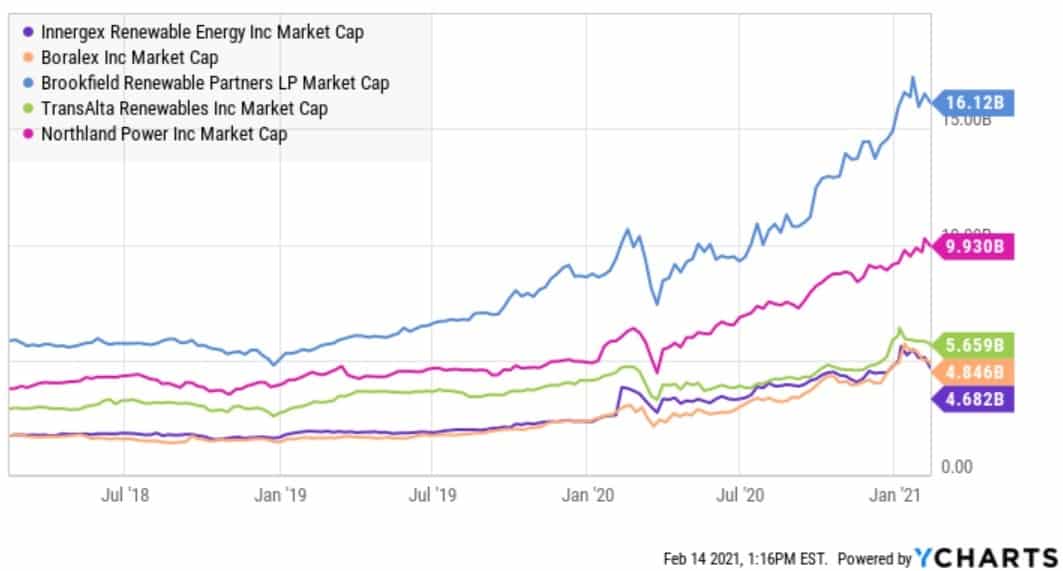This screenshot has height=571, width=1063.
Task: Select the Brookfield Renewable Partners LP legend label
Action: click(x=215, y=83)
